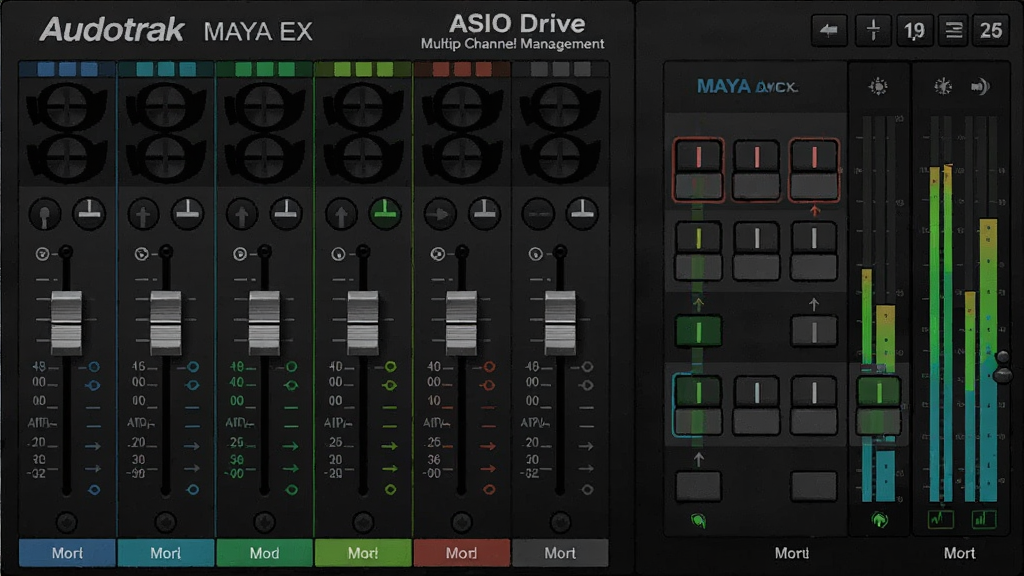This screenshot has height=576, width=1024.
Task: Click the waveform graph icon below the right meters
Action: point(940,519)
